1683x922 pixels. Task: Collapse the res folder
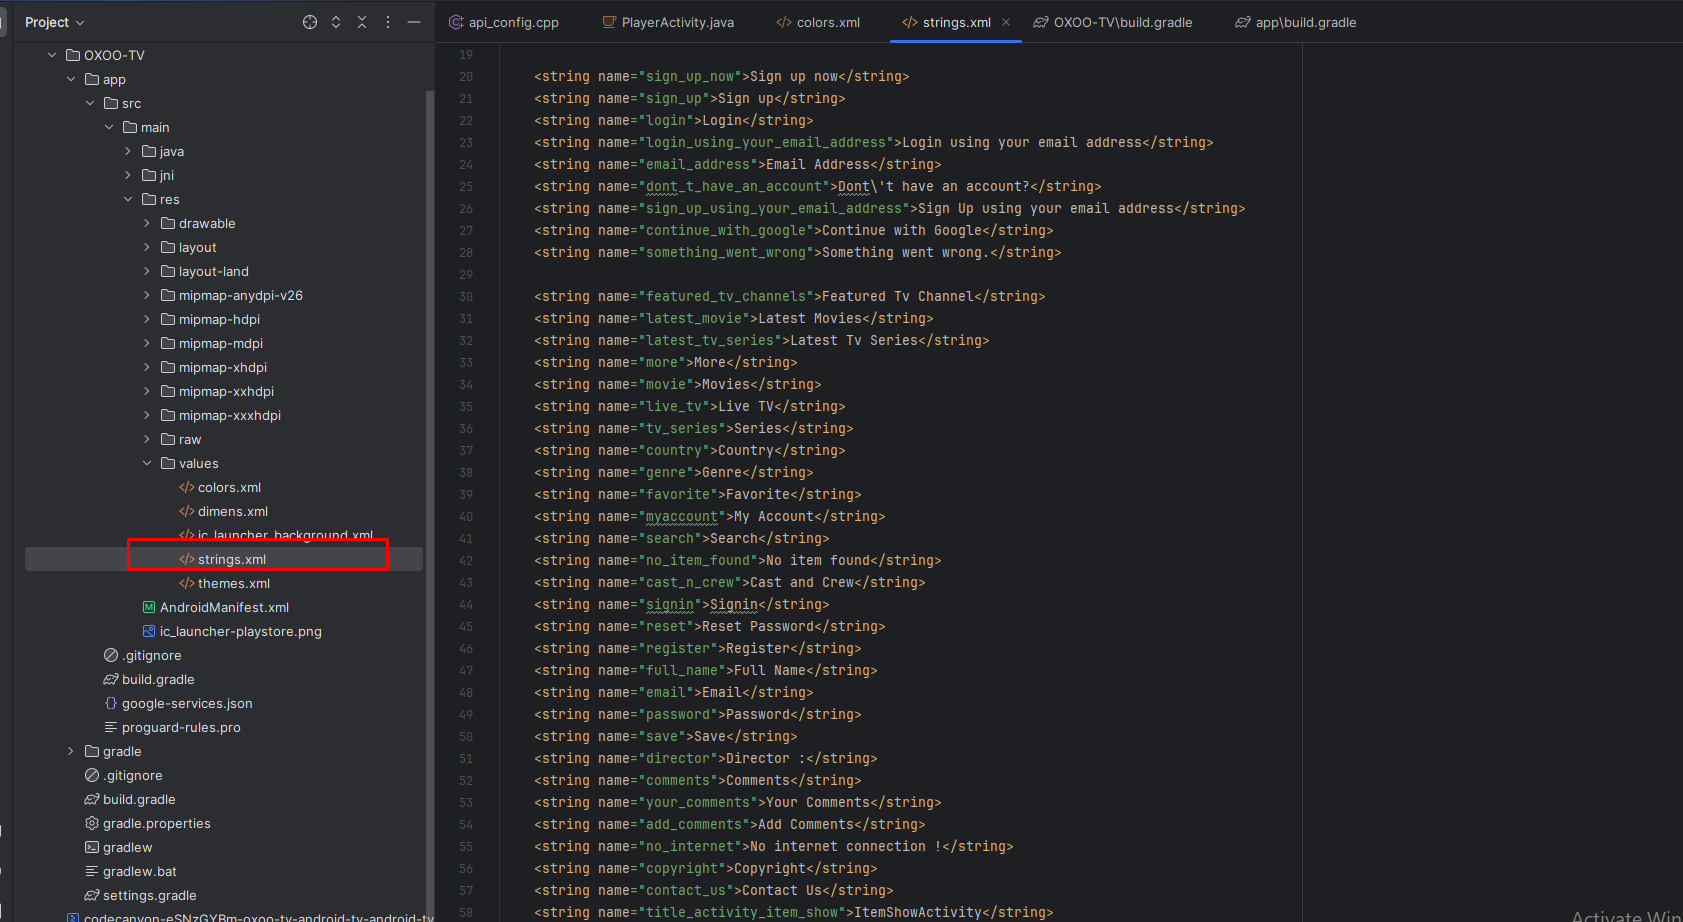[128, 199]
